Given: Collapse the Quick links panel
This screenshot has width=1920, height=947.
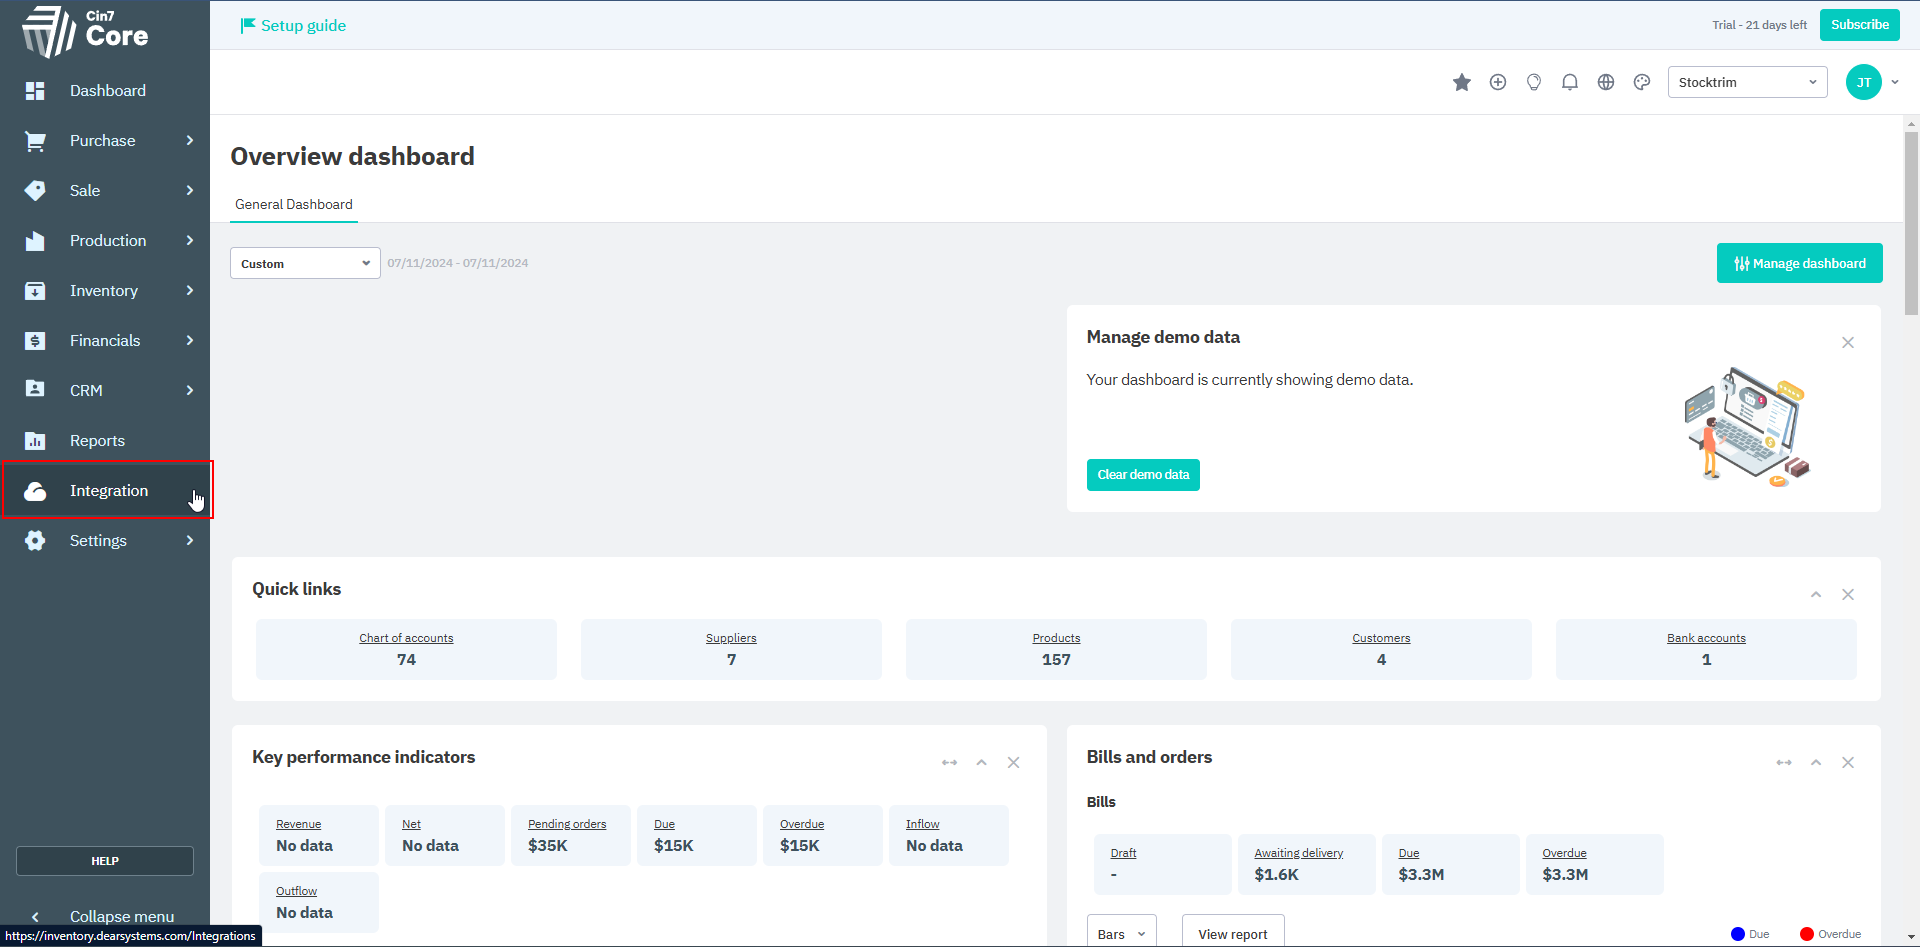Looking at the screenshot, I should click(1815, 595).
